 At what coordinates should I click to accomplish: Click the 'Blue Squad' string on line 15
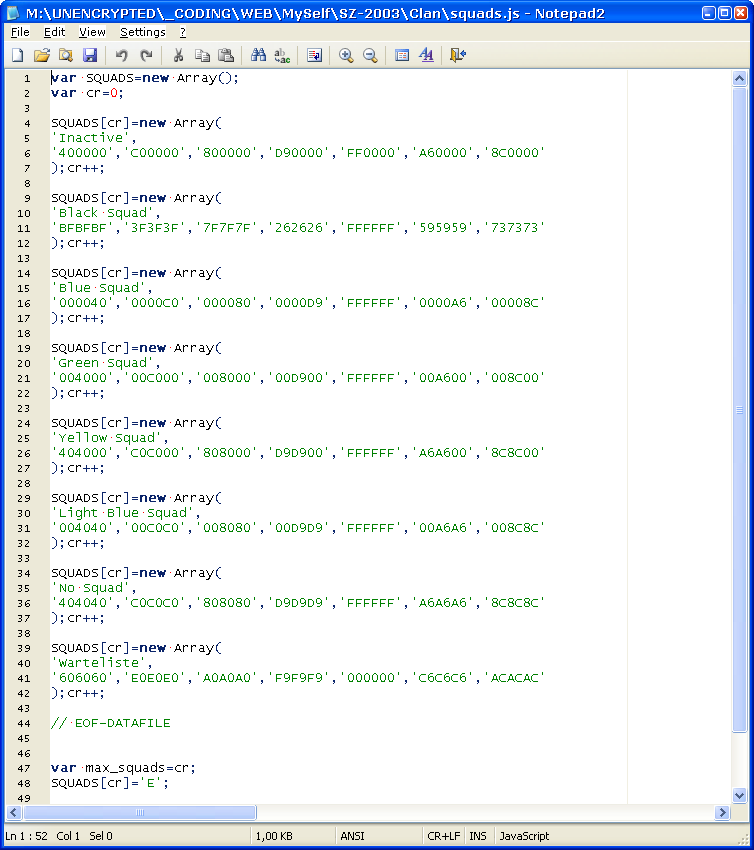pyautogui.click(x=99, y=288)
